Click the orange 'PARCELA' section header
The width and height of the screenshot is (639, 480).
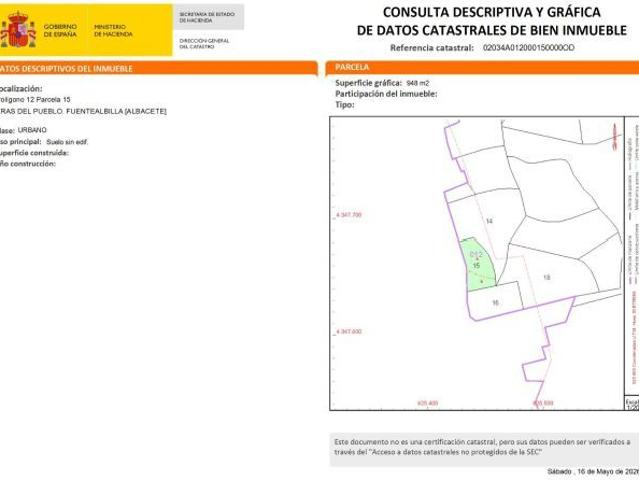(x=352, y=67)
